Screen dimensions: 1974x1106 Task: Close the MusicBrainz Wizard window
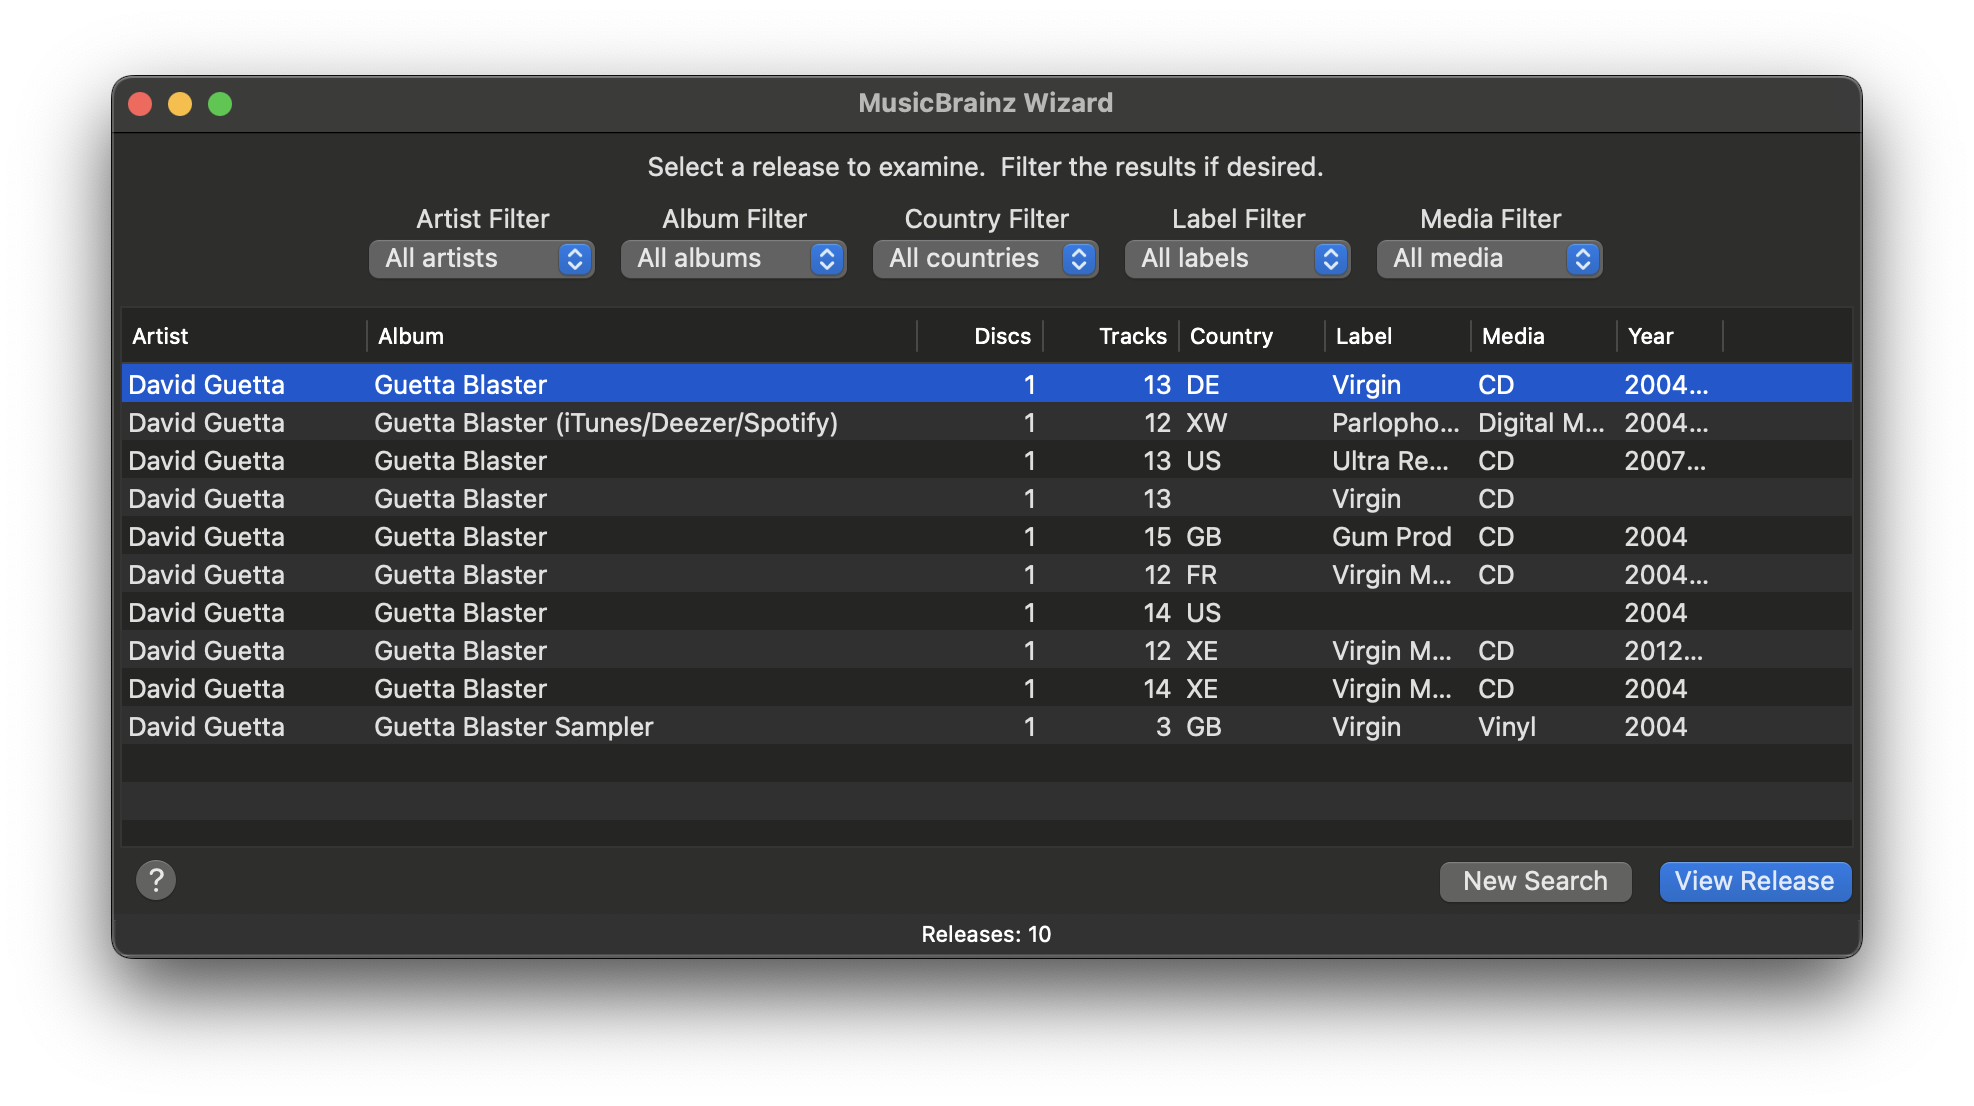click(140, 104)
